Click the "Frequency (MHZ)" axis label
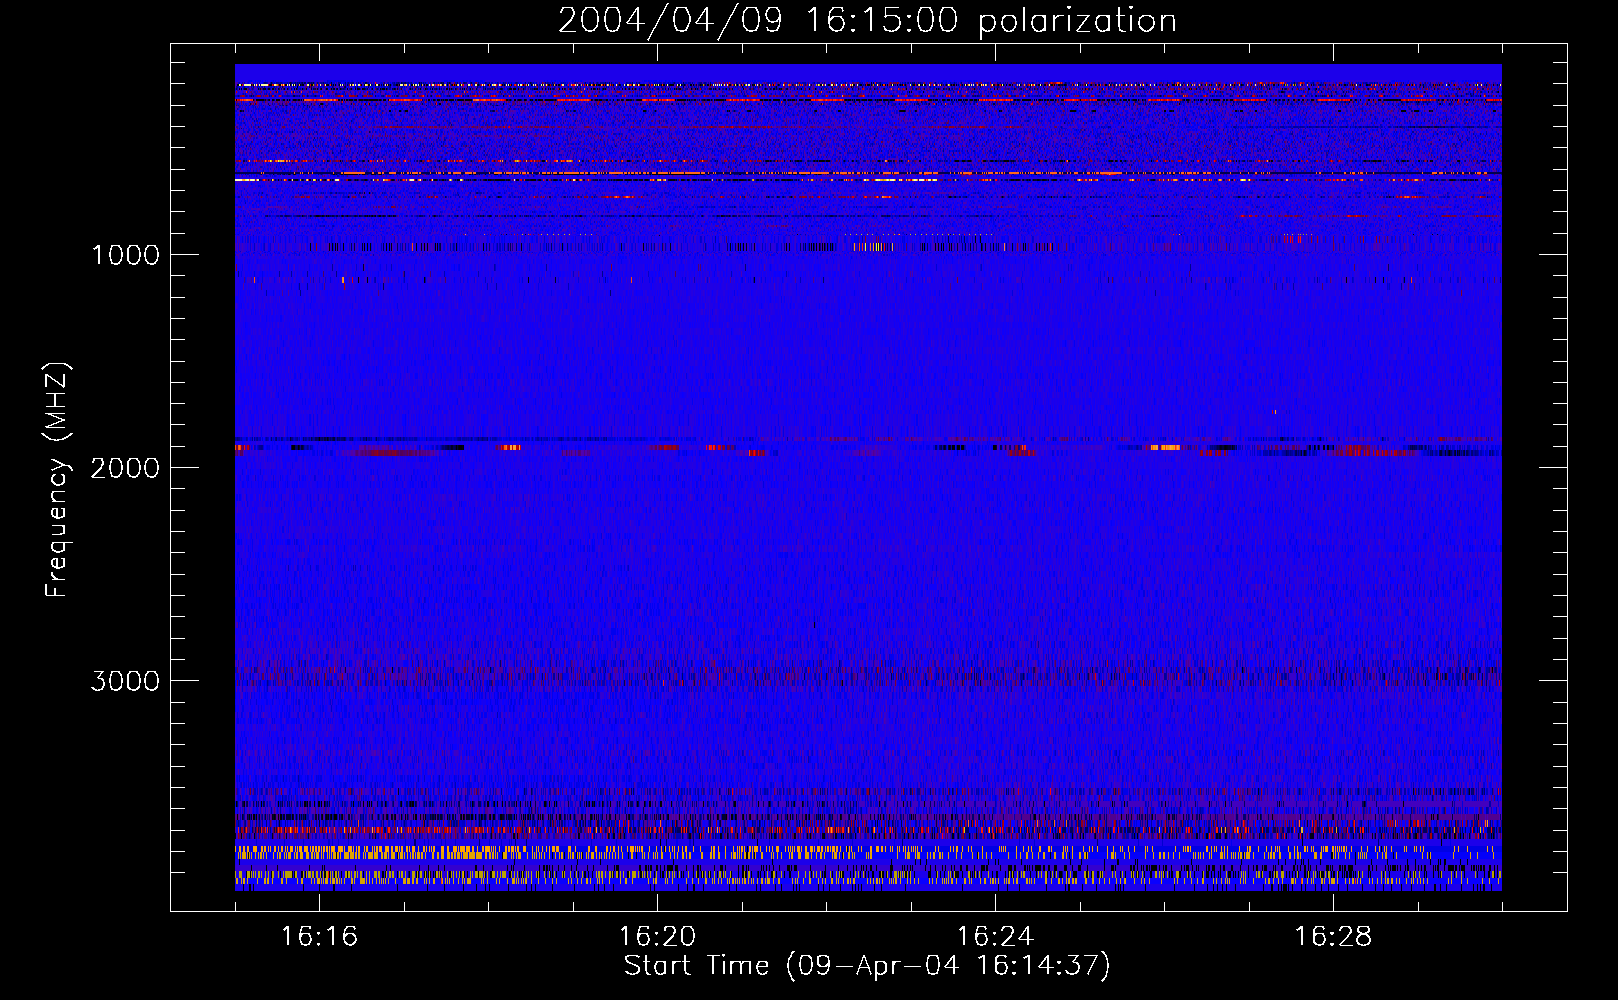 coord(57,480)
